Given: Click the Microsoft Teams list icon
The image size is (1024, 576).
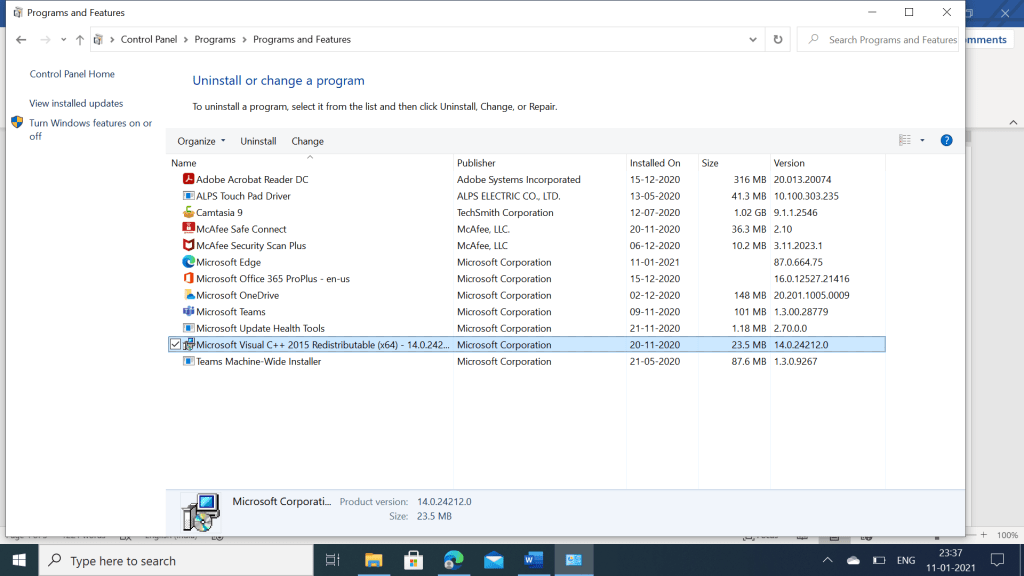Looking at the screenshot, I should [188, 312].
